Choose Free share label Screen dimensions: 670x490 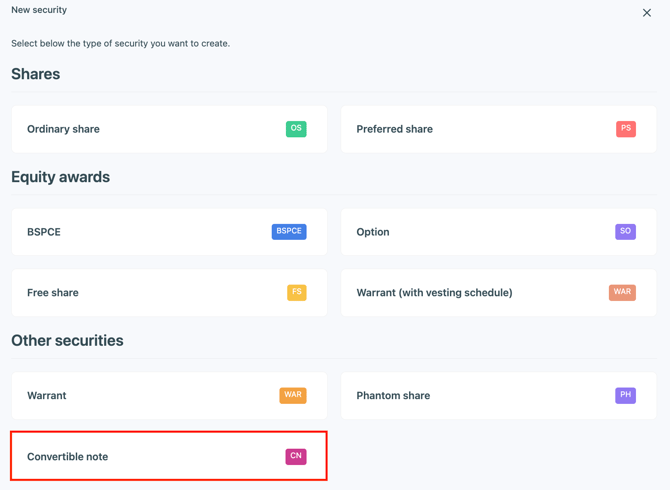tap(53, 293)
